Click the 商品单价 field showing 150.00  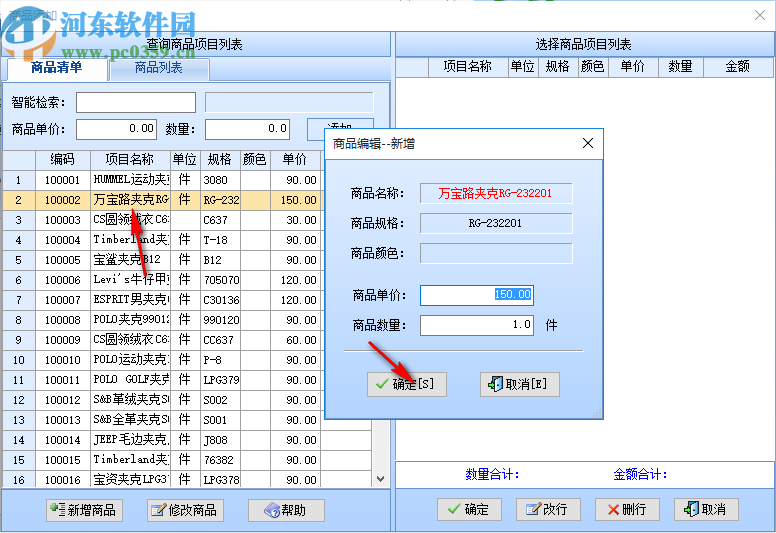point(477,295)
